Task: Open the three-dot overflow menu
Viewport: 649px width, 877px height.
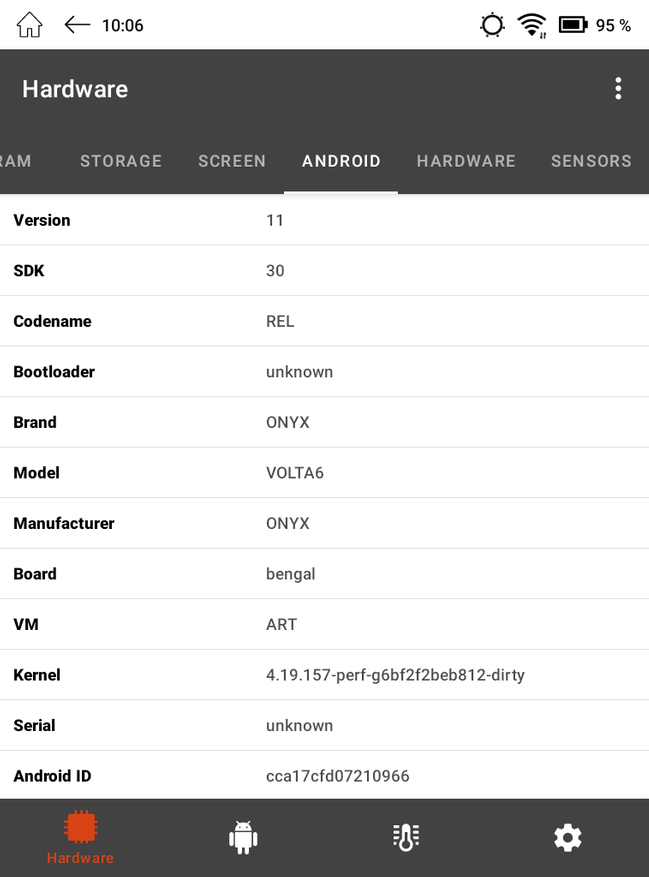Action: [x=618, y=89]
